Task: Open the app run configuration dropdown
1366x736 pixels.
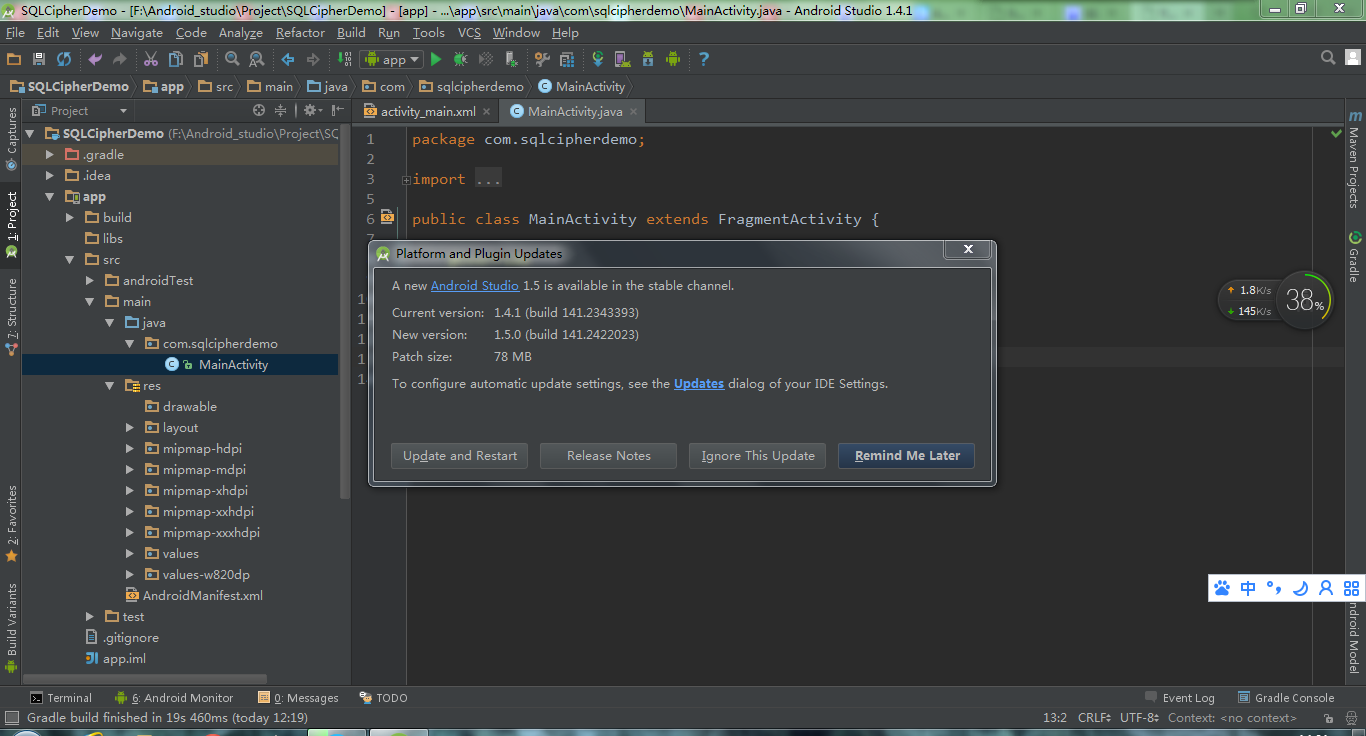Action: pyautogui.click(x=393, y=59)
